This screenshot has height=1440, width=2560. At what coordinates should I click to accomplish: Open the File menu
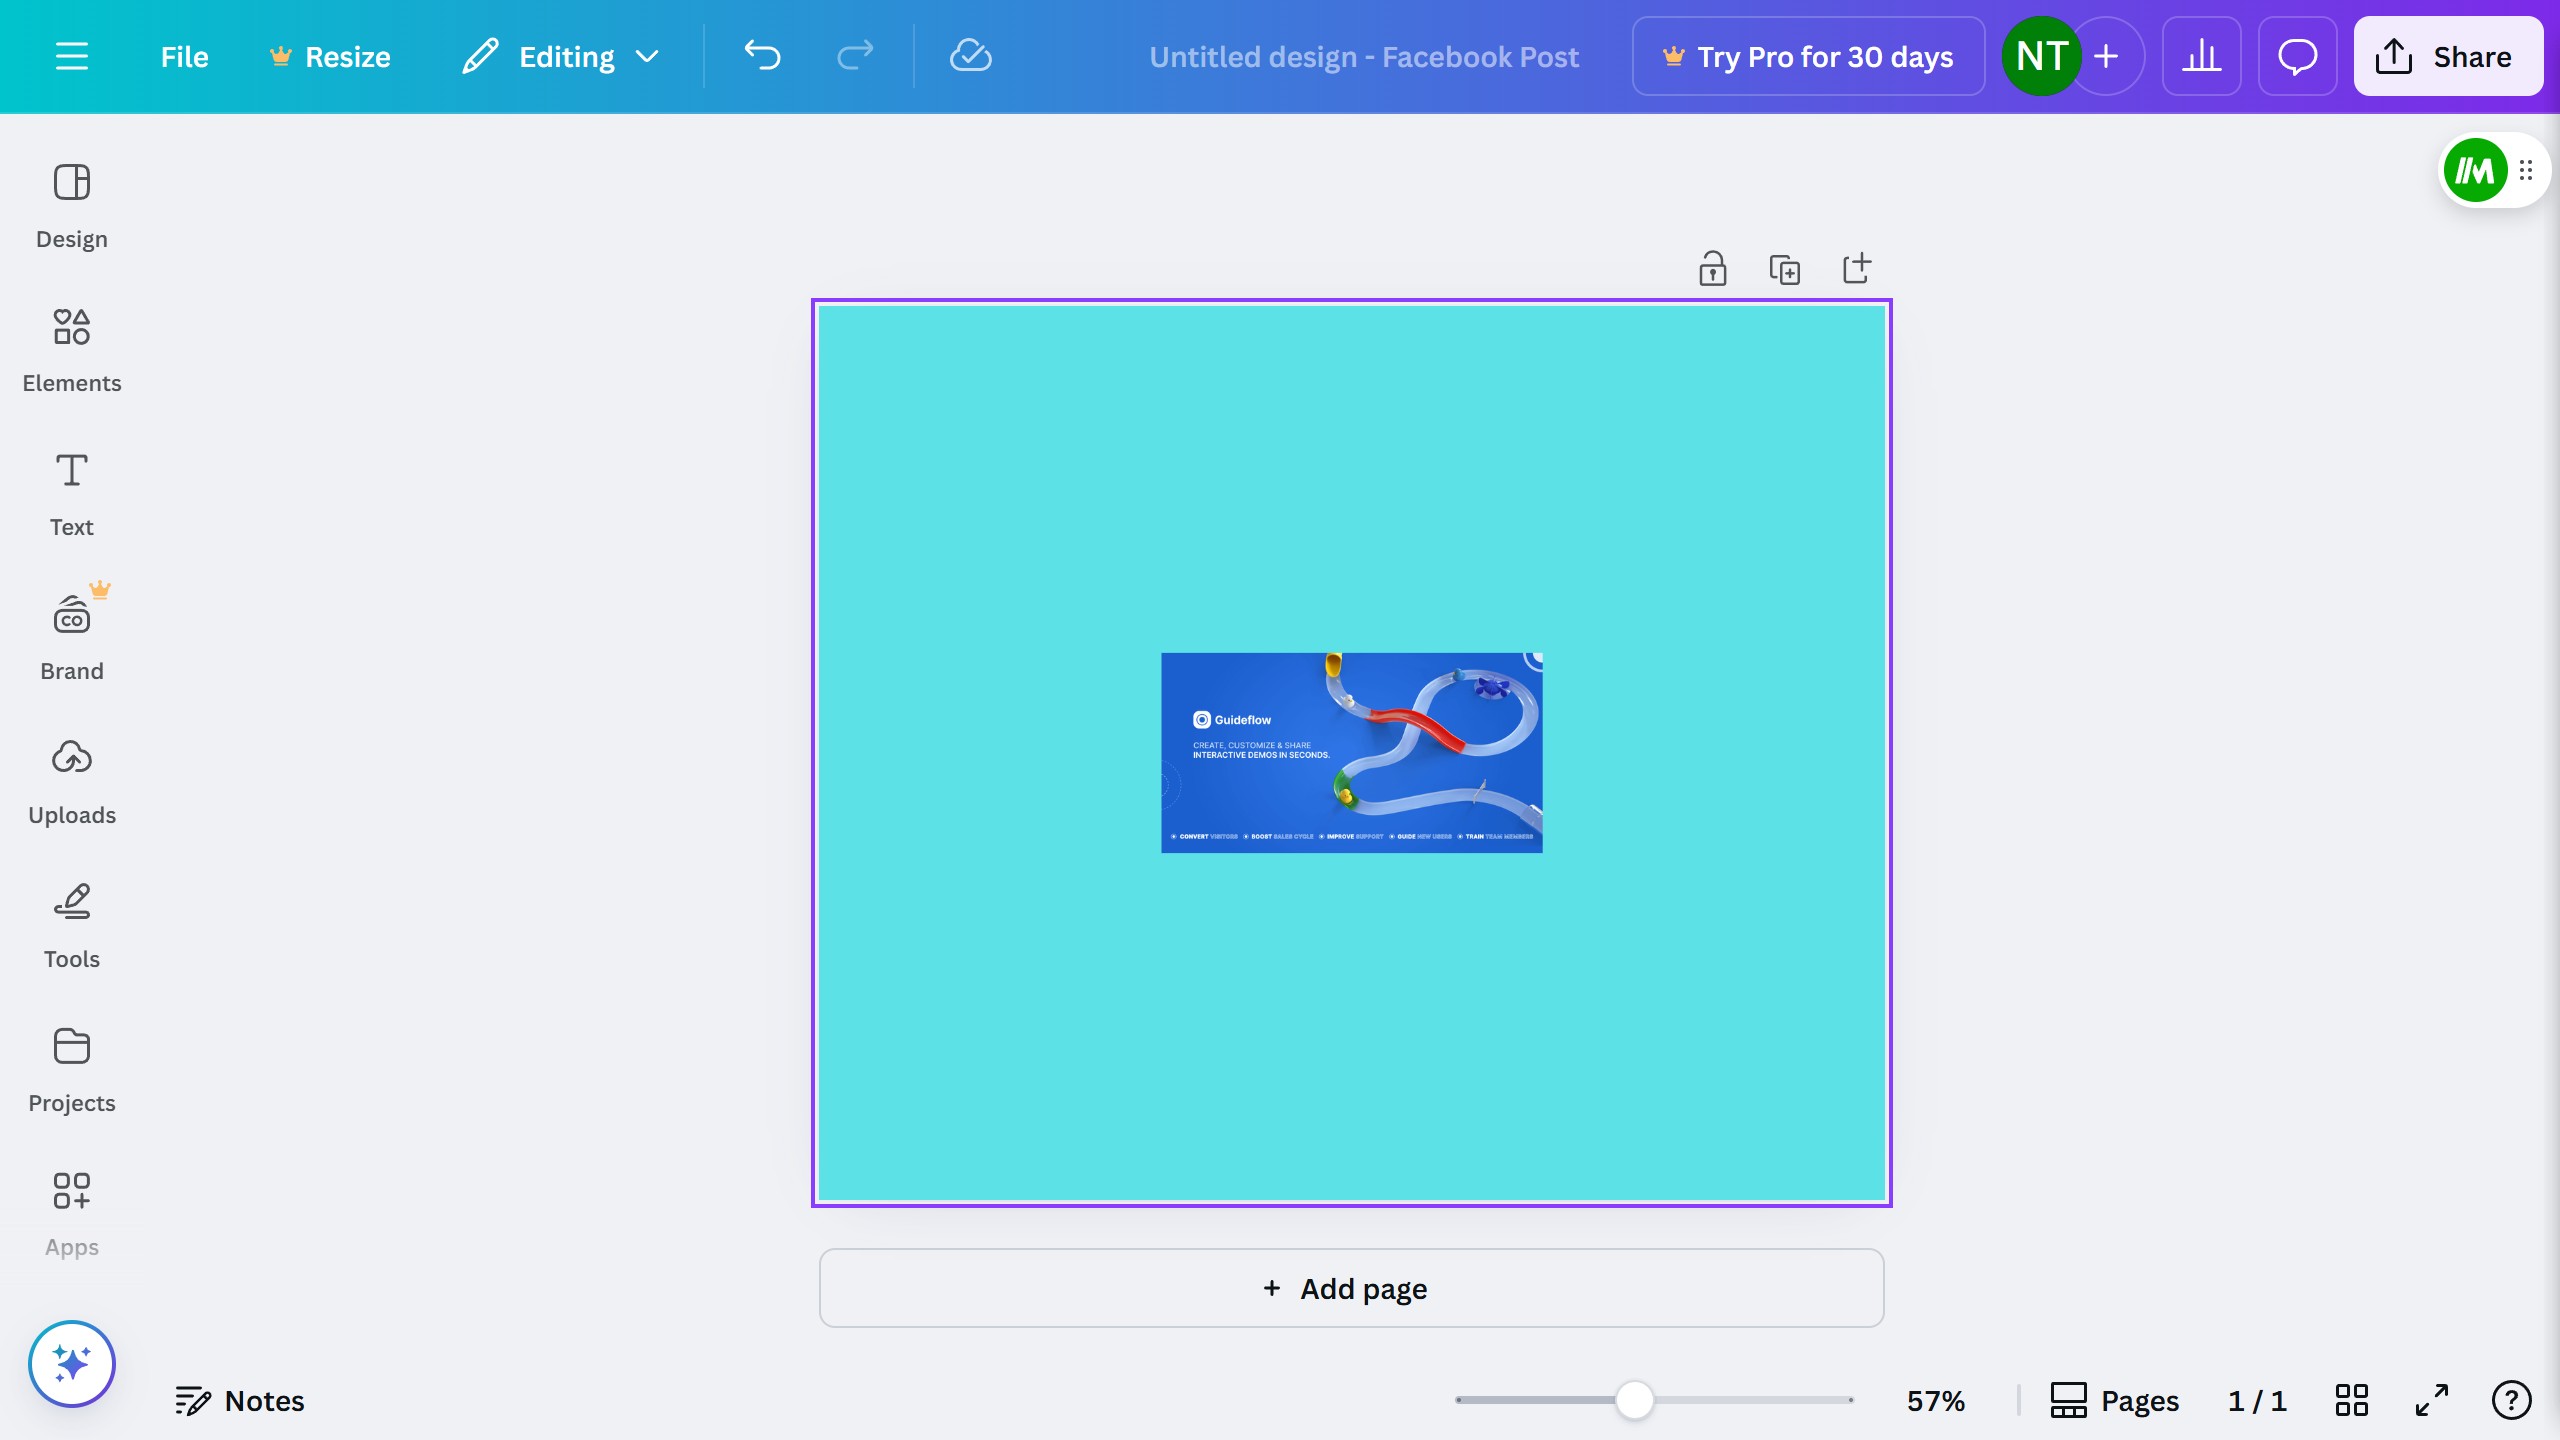185,56
